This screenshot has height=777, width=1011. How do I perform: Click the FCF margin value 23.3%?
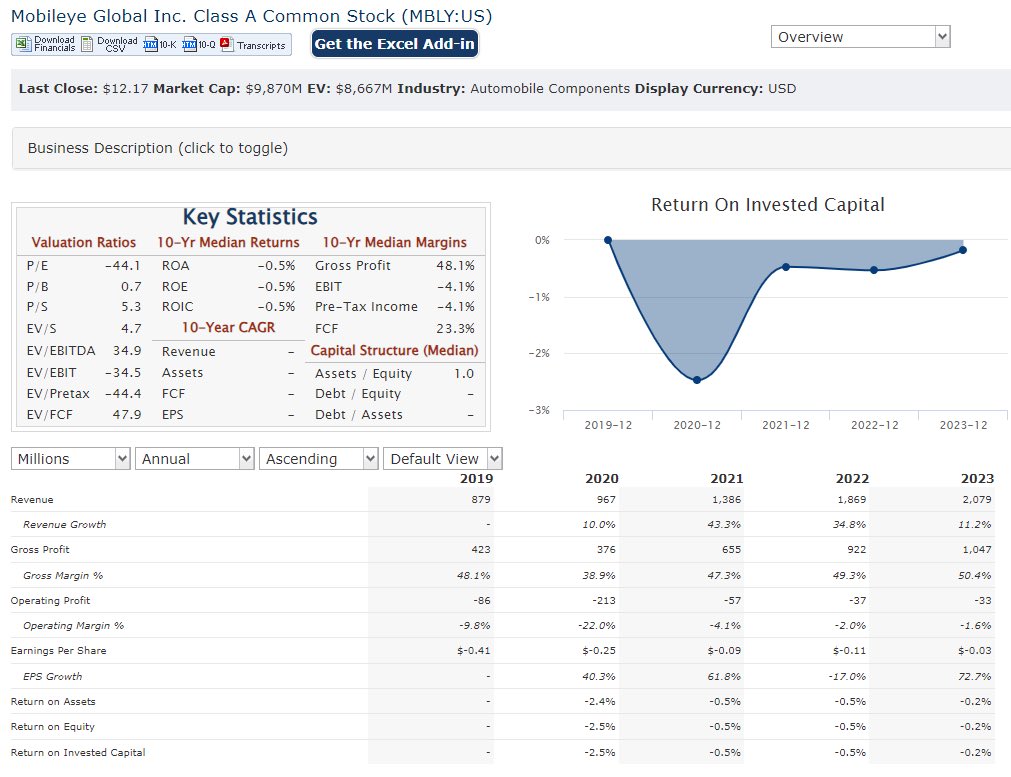[x=456, y=328]
